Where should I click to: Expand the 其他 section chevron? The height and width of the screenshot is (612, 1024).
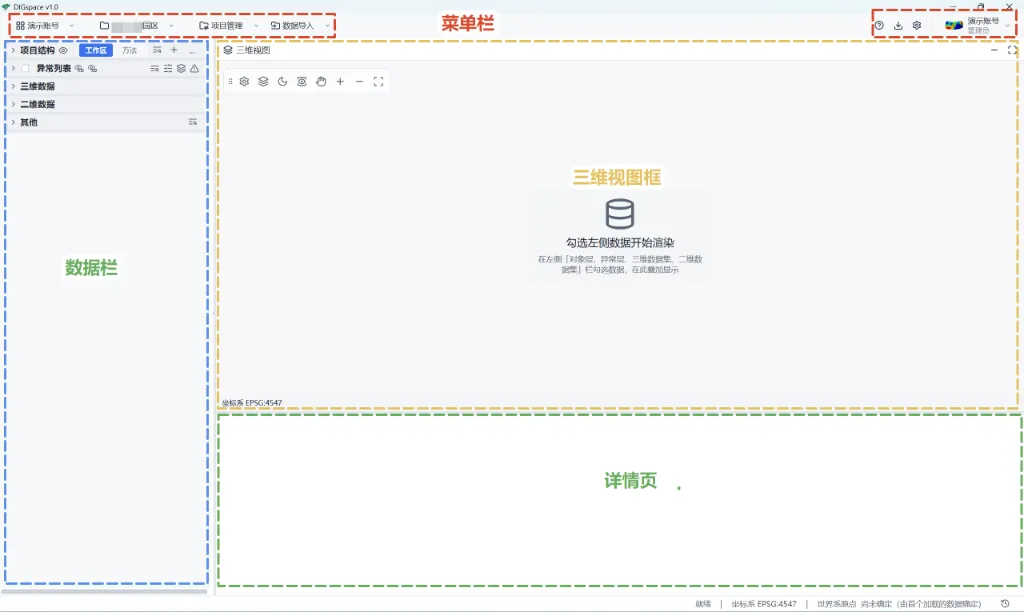click(13, 122)
